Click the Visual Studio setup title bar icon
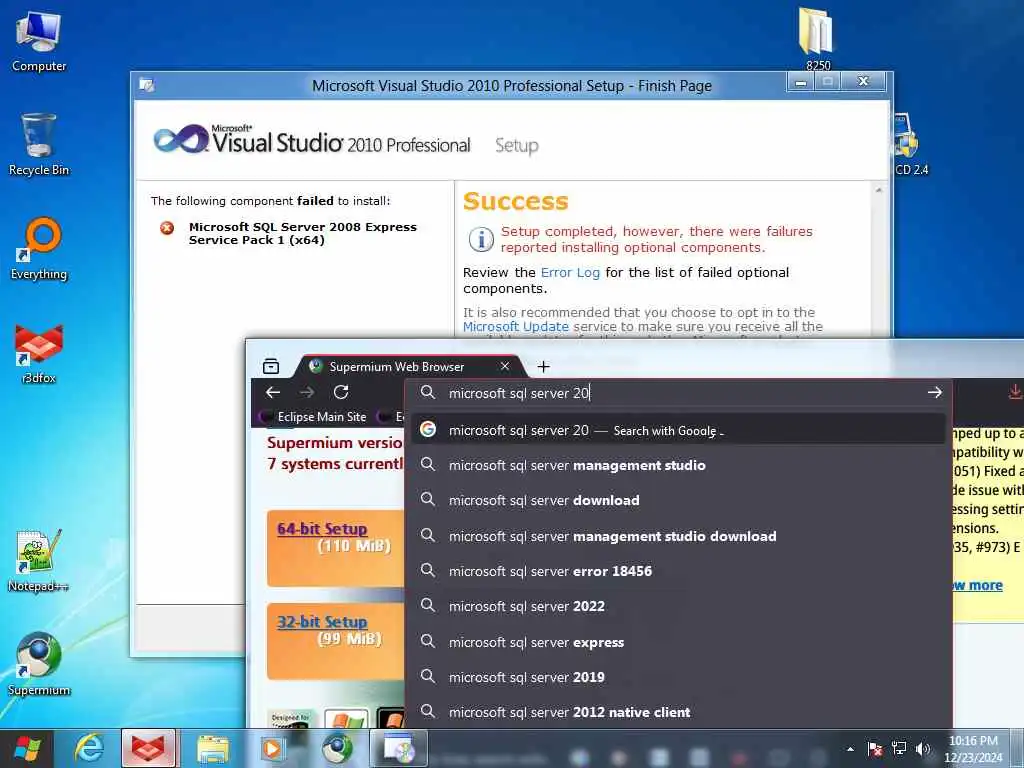 click(x=147, y=85)
